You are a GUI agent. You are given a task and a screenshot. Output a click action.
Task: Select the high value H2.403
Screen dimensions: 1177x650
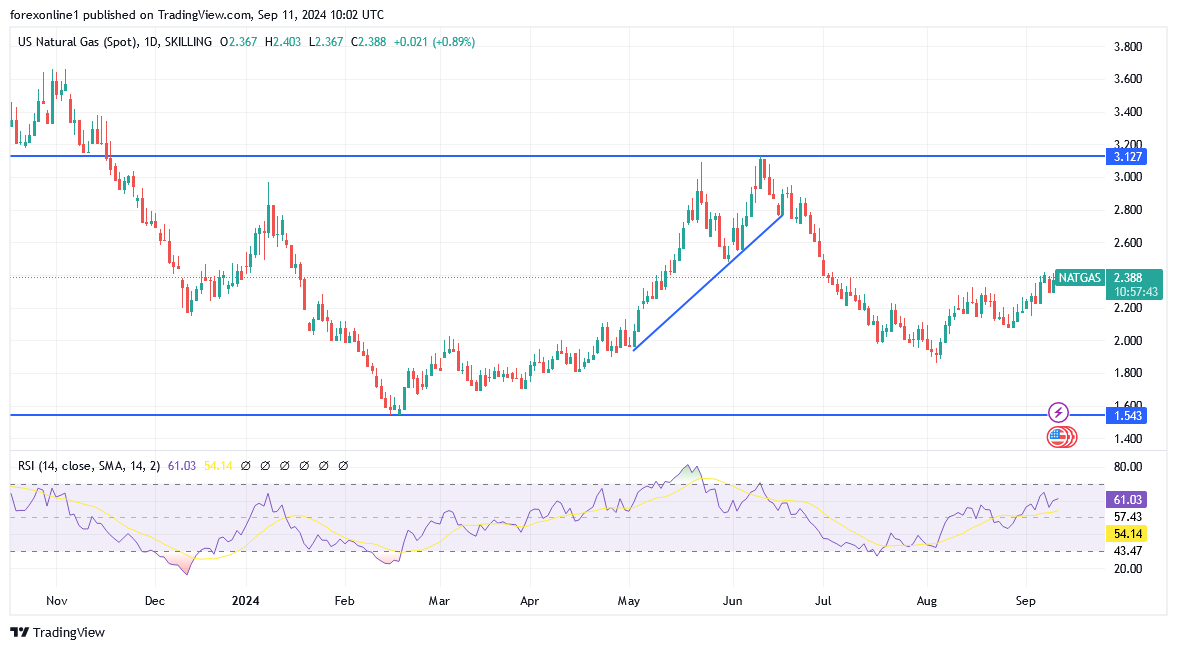pyautogui.click(x=283, y=42)
